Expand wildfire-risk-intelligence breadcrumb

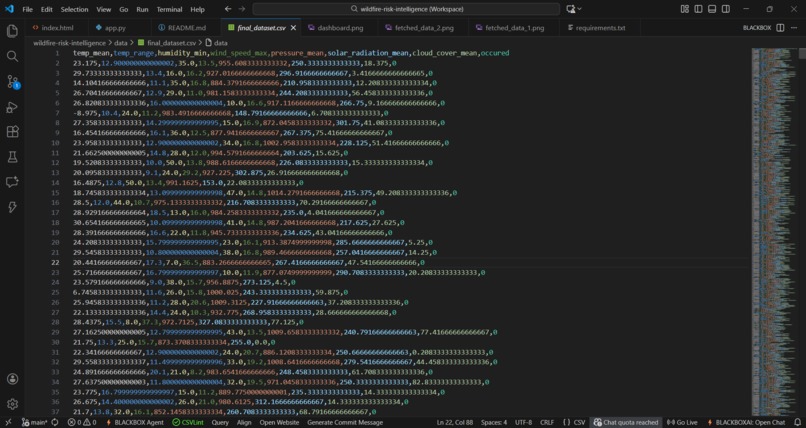[69, 43]
